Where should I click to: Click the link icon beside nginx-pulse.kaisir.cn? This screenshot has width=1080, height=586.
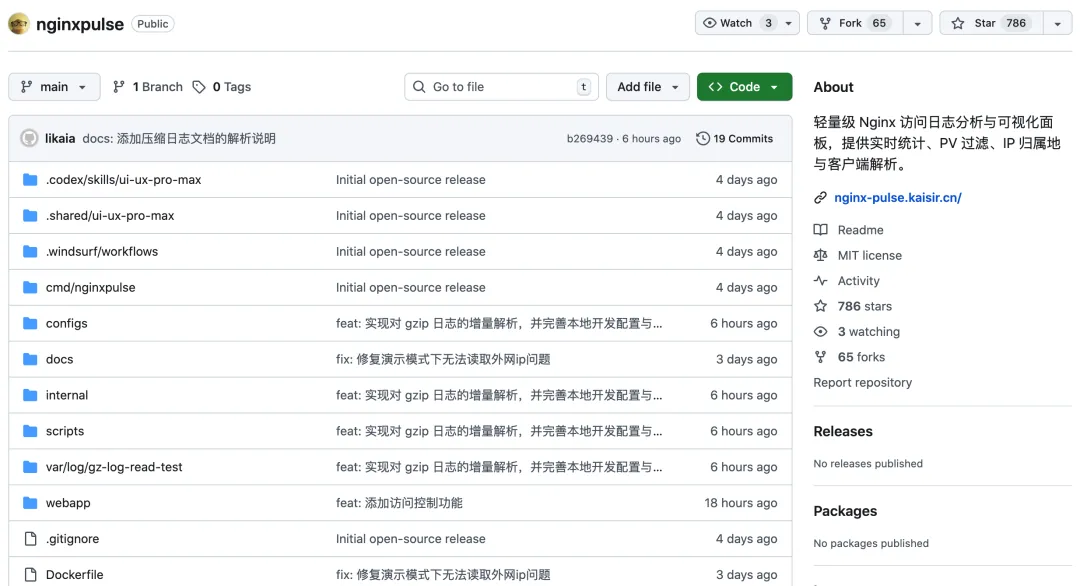coord(821,198)
